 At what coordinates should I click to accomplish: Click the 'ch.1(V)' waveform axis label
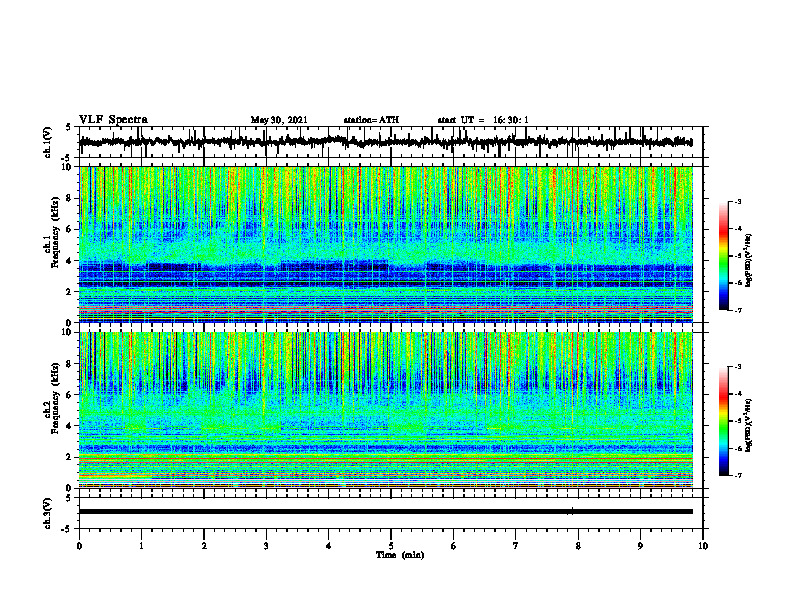pyautogui.click(x=47, y=142)
